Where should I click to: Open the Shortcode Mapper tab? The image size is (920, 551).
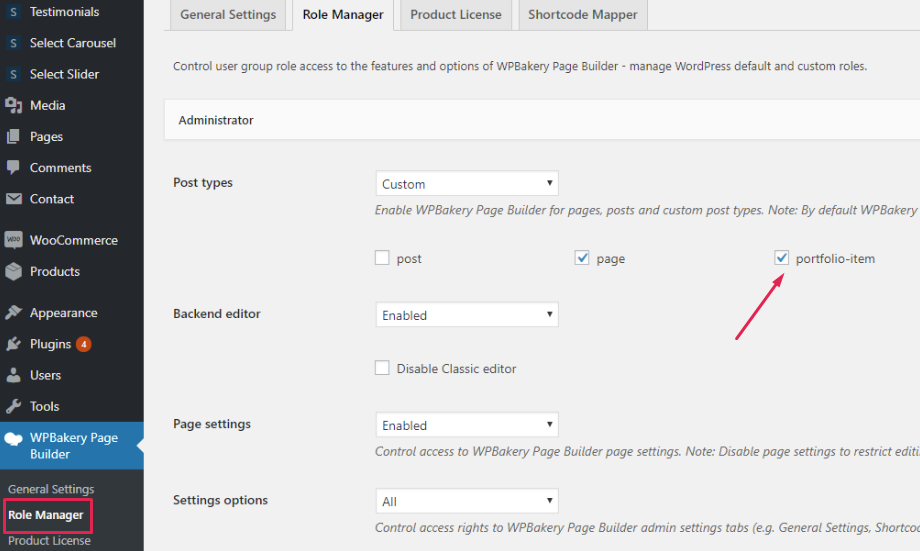(583, 15)
